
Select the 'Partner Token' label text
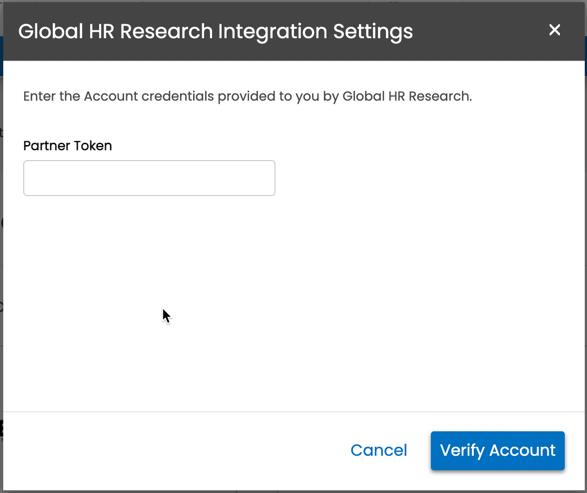[x=68, y=146]
